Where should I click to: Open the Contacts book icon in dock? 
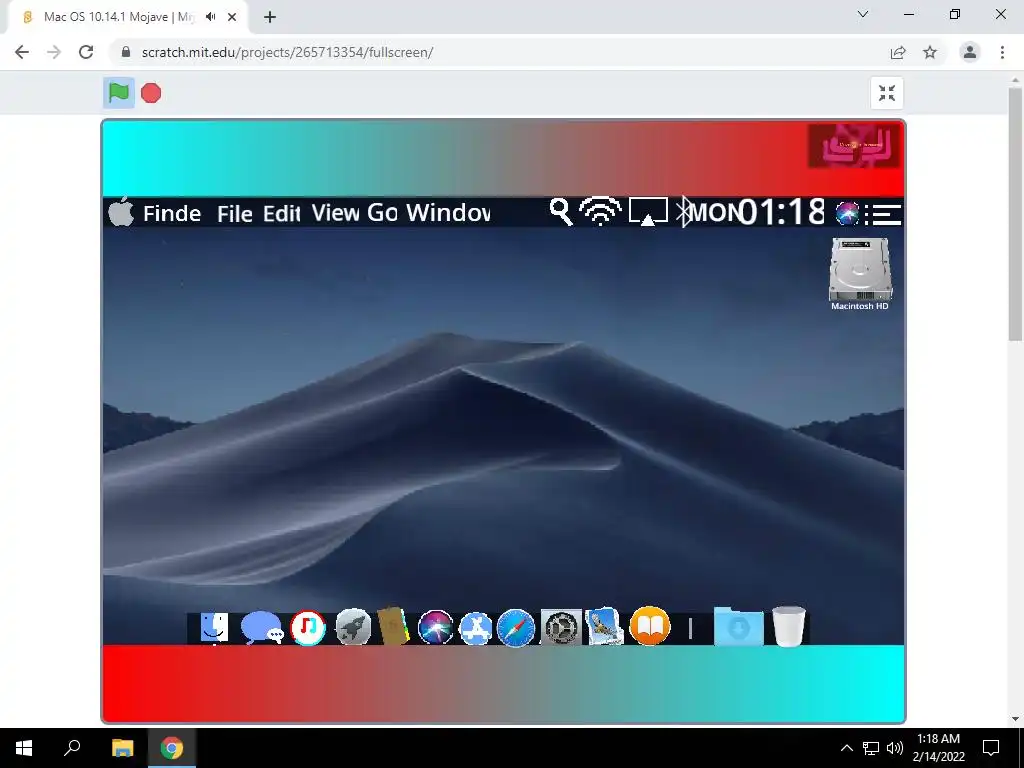pyautogui.click(x=393, y=627)
